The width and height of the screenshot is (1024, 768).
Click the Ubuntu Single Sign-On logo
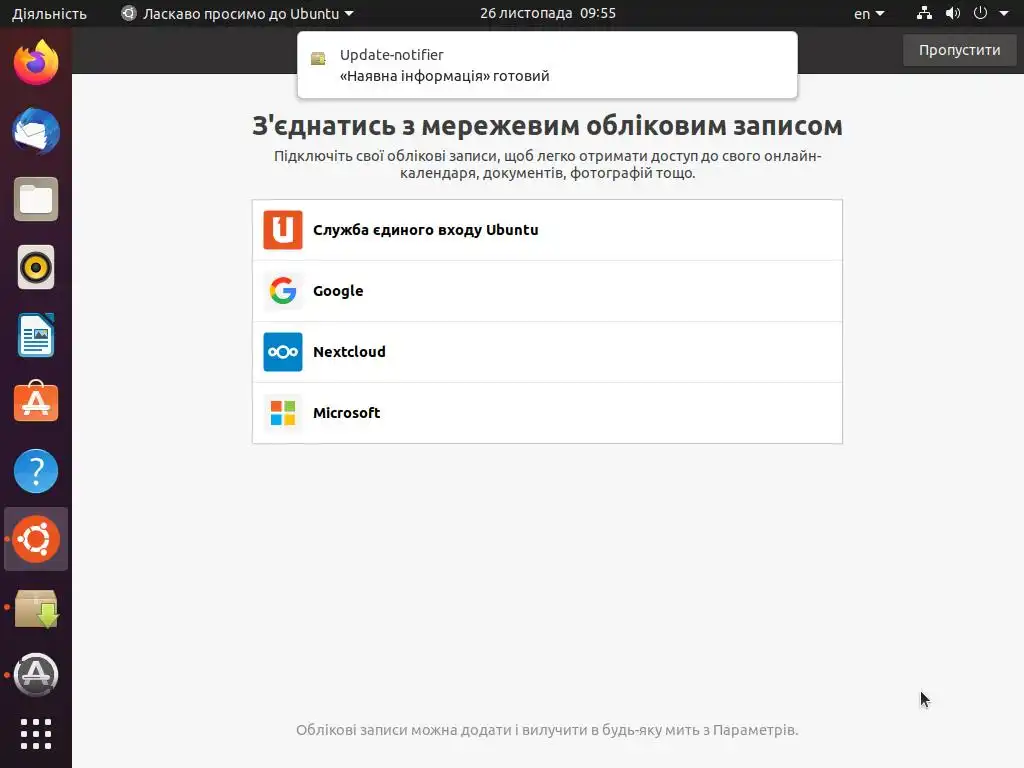point(283,230)
